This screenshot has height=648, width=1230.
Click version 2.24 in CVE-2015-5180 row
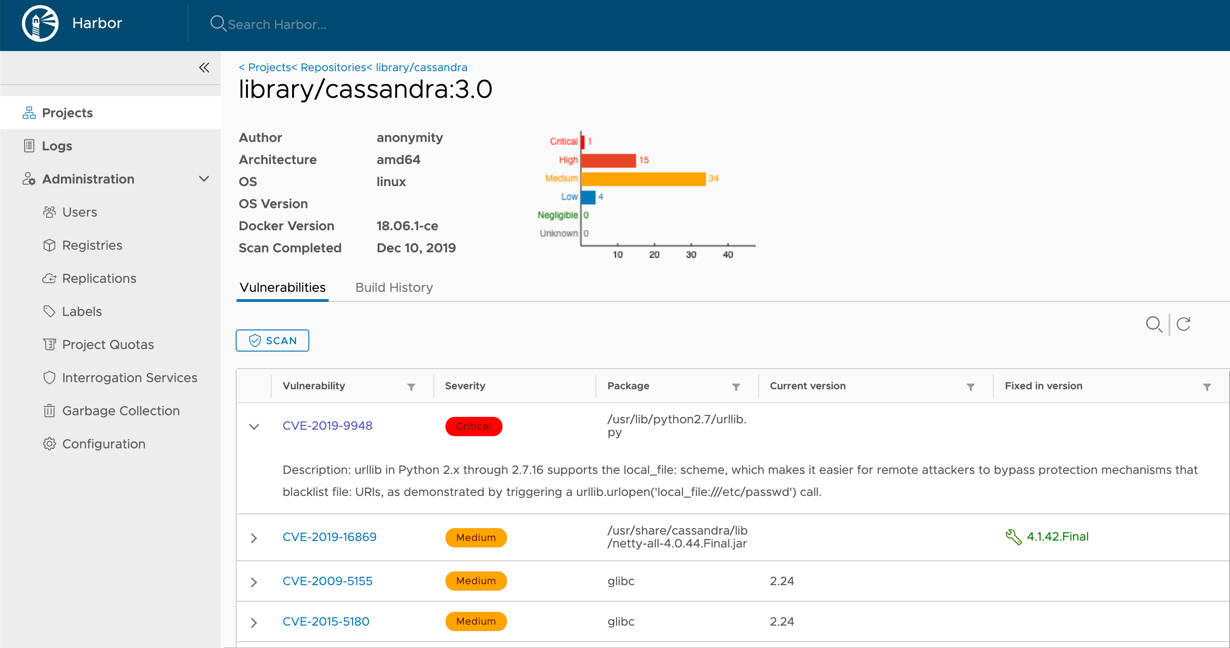coord(782,621)
